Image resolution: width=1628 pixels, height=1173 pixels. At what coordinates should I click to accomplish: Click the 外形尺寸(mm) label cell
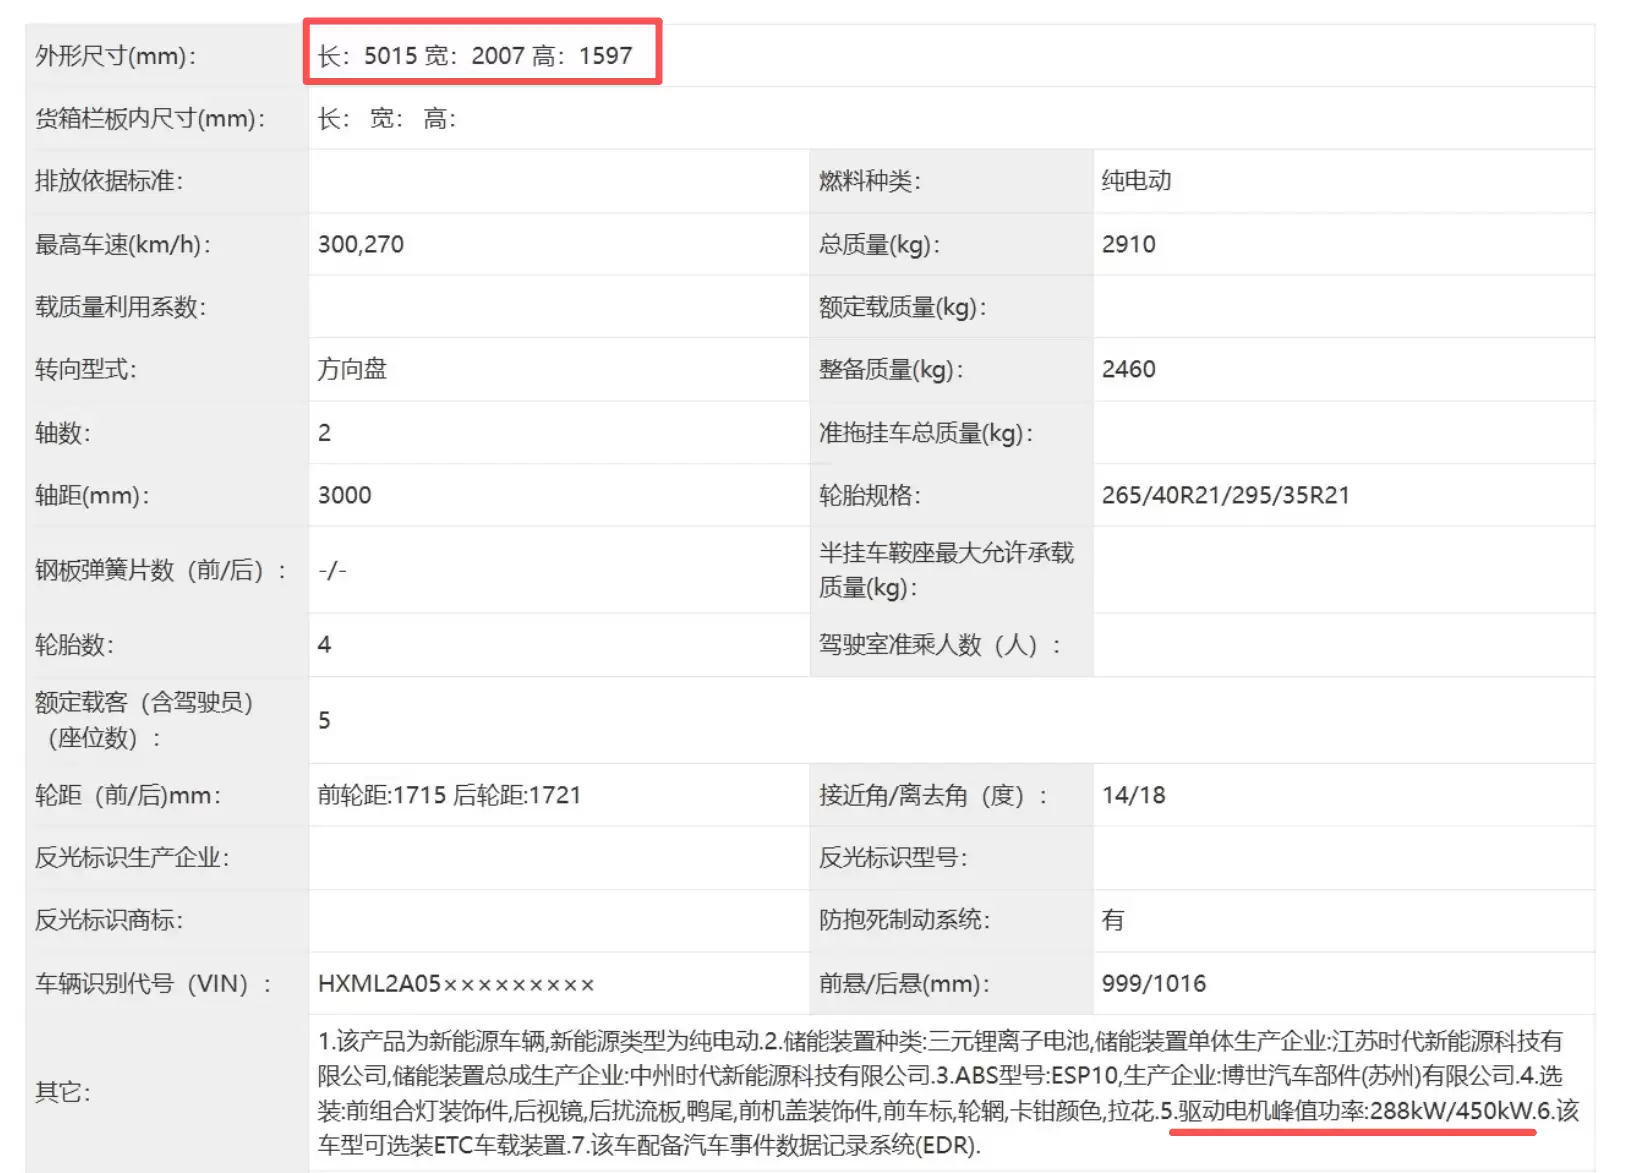[x=115, y=56]
